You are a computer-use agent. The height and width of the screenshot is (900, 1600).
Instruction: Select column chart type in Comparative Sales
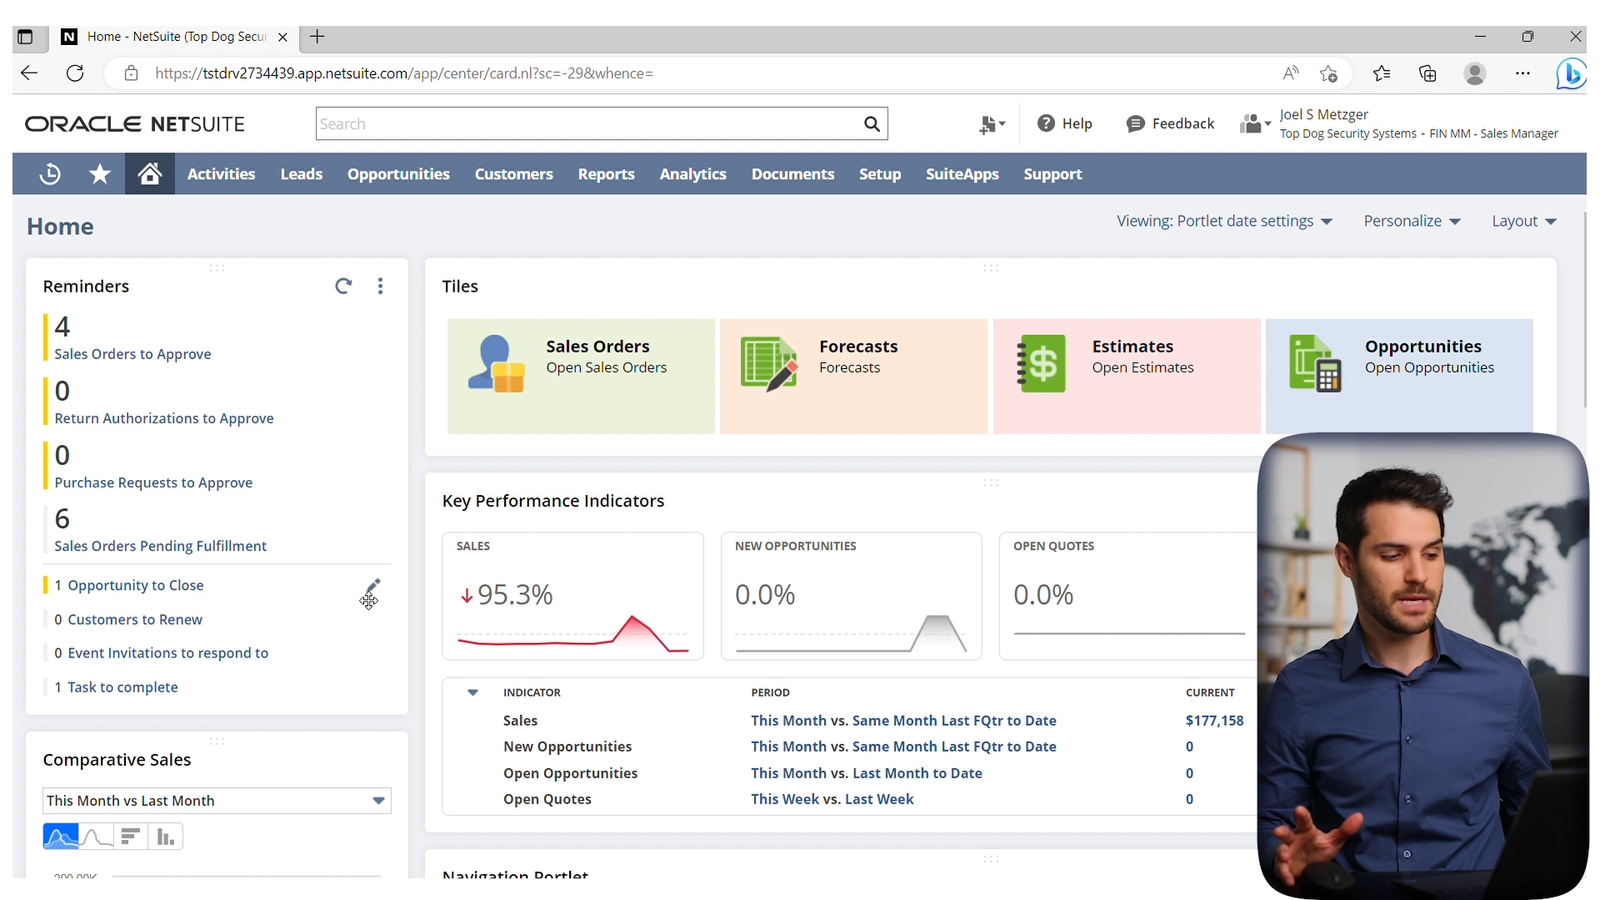click(x=165, y=837)
